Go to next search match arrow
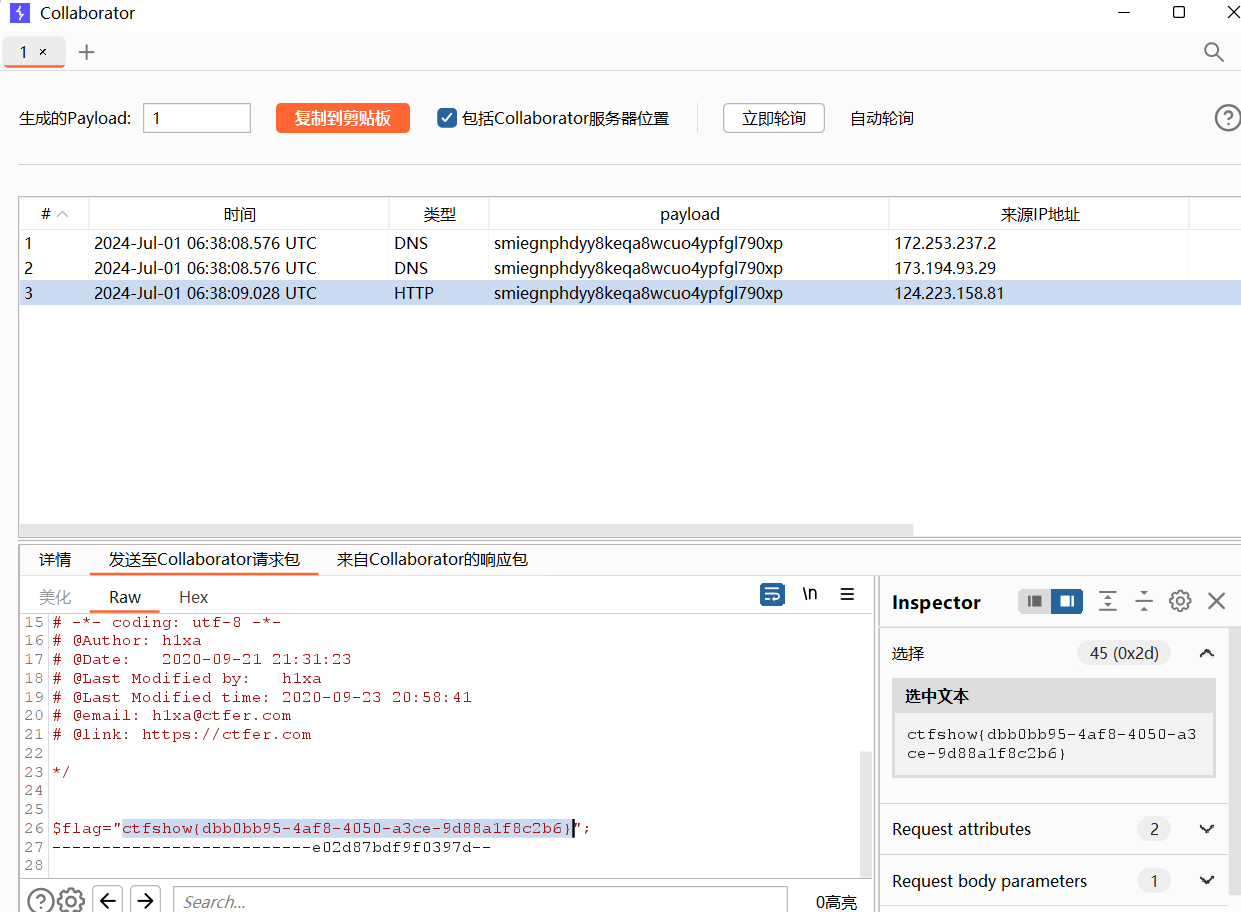The width and height of the screenshot is (1241, 912). pyautogui.click(x=145, y=900)
